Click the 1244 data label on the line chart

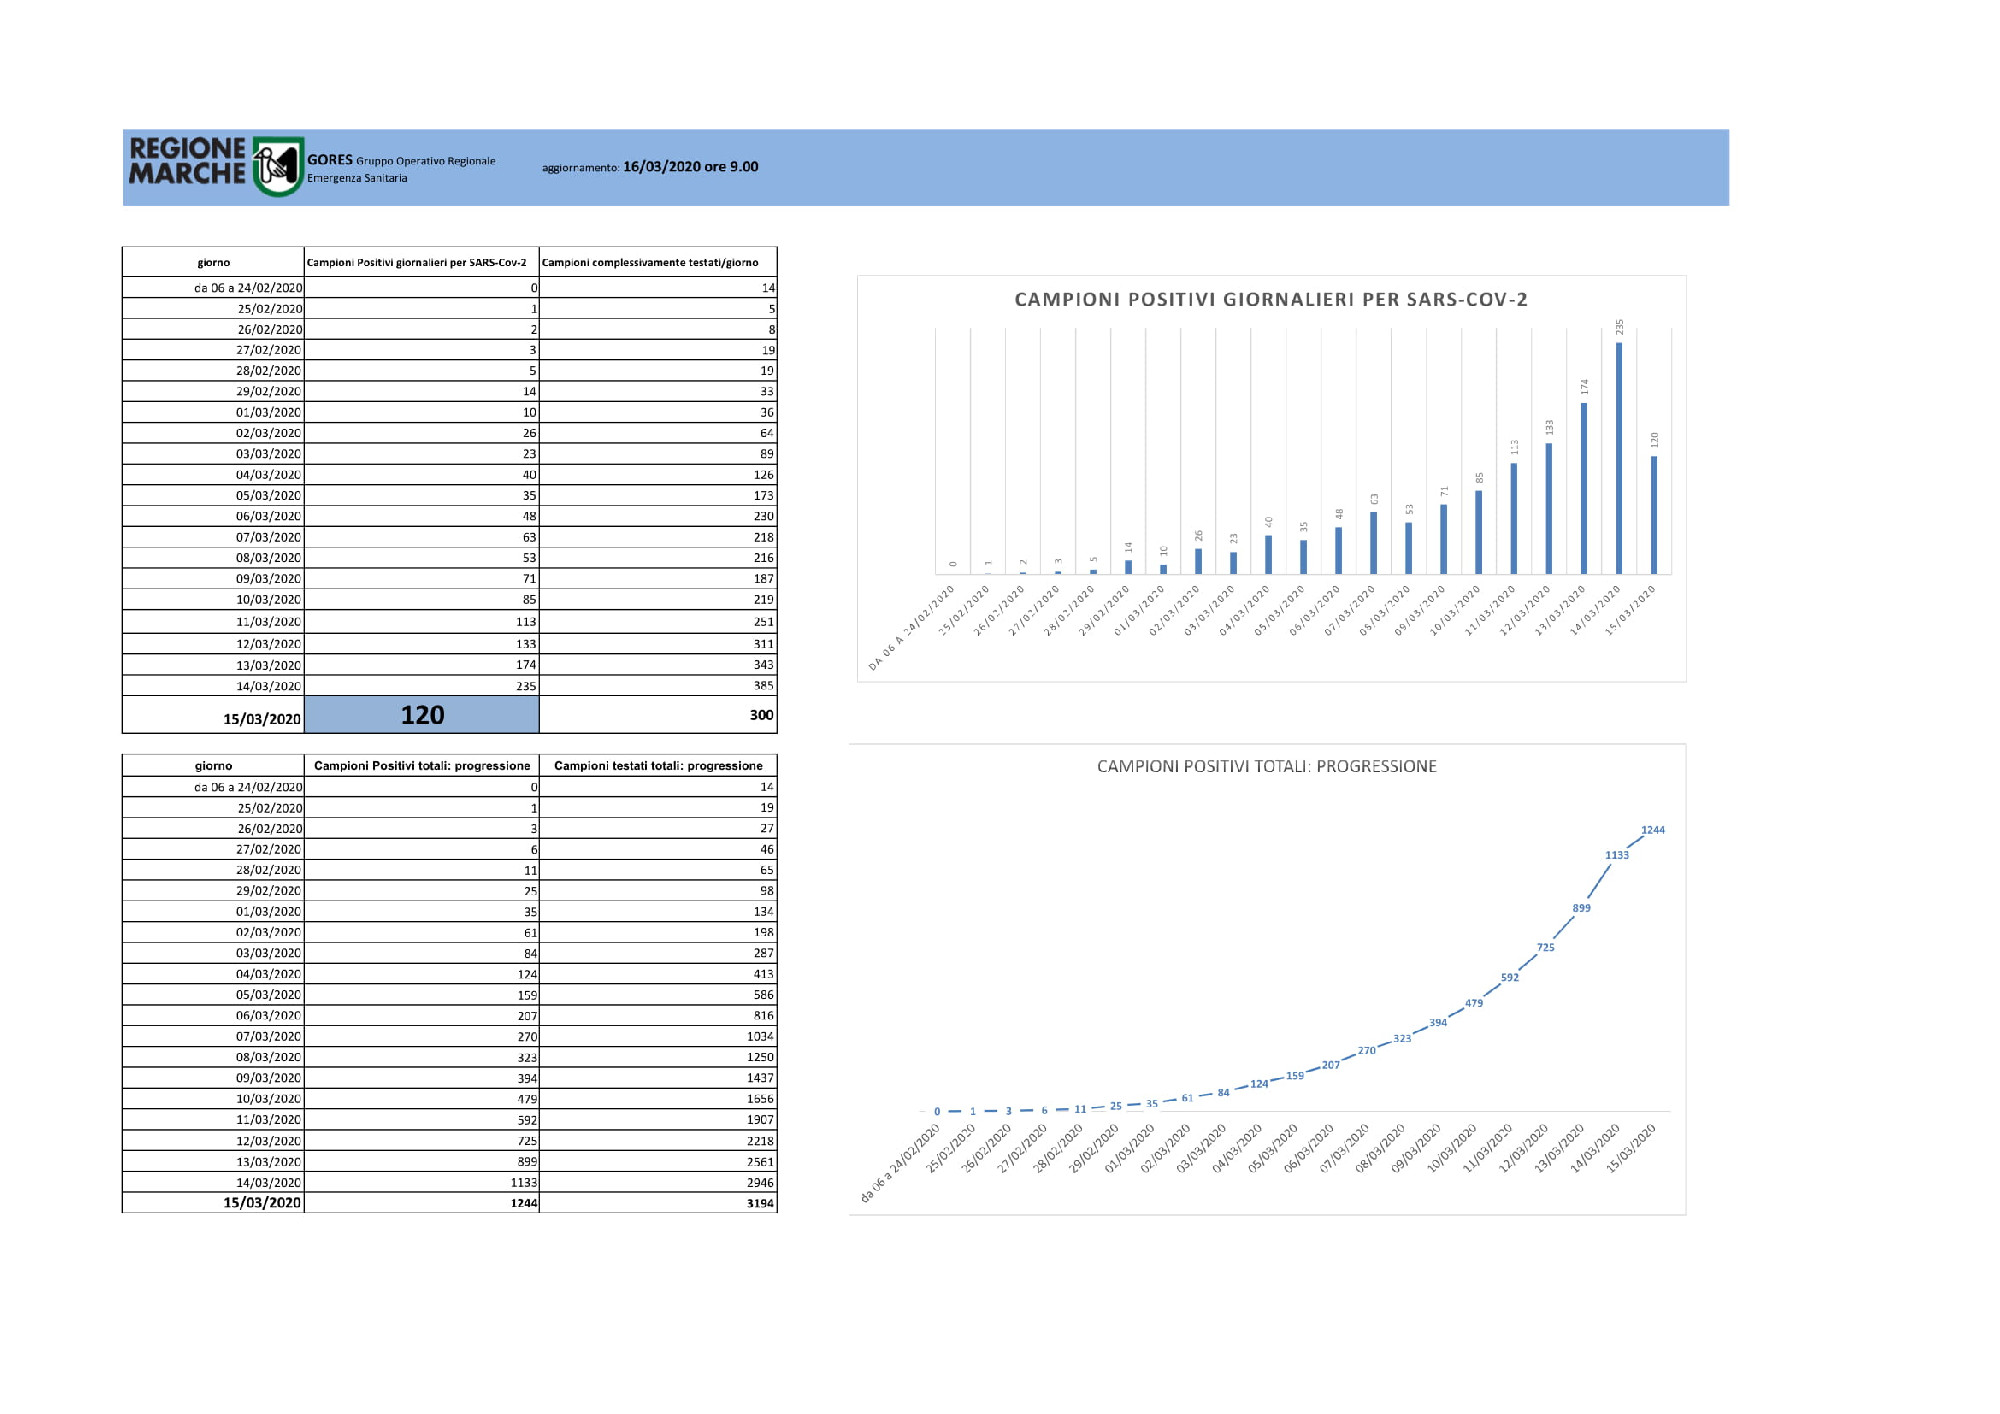pos(1653,830)
